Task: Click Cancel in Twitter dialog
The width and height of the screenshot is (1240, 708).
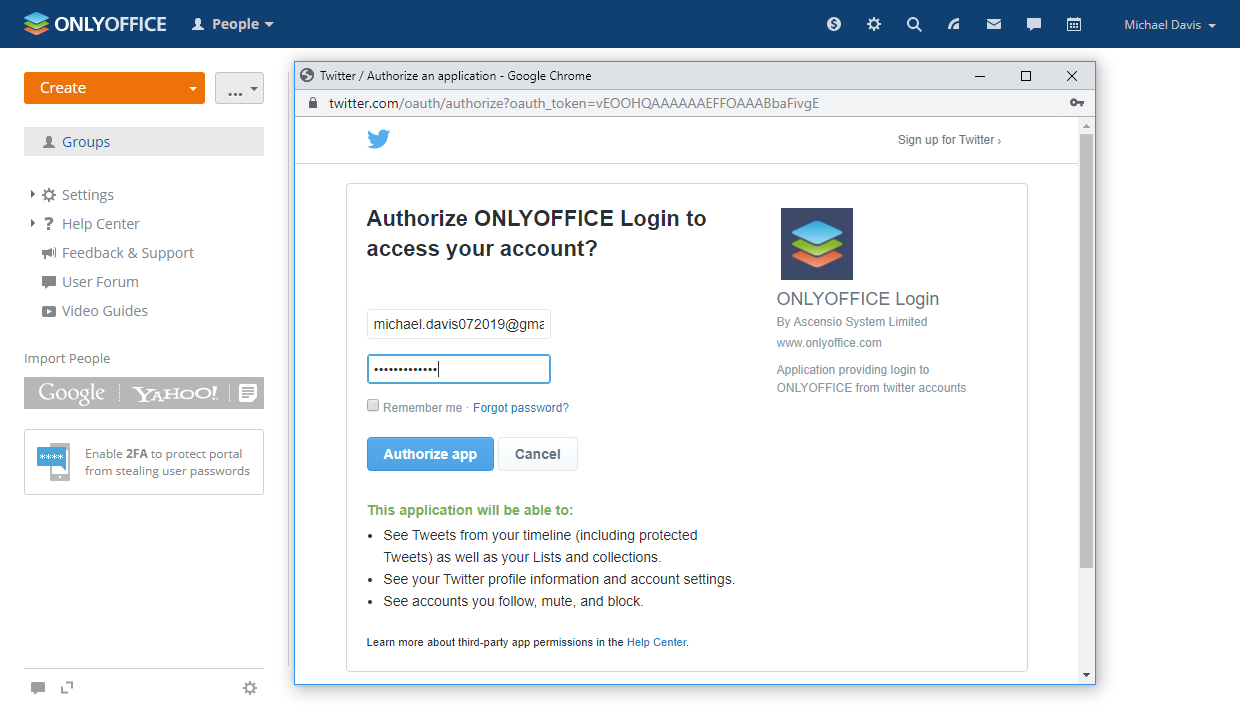Action: (x=538, y=454)
